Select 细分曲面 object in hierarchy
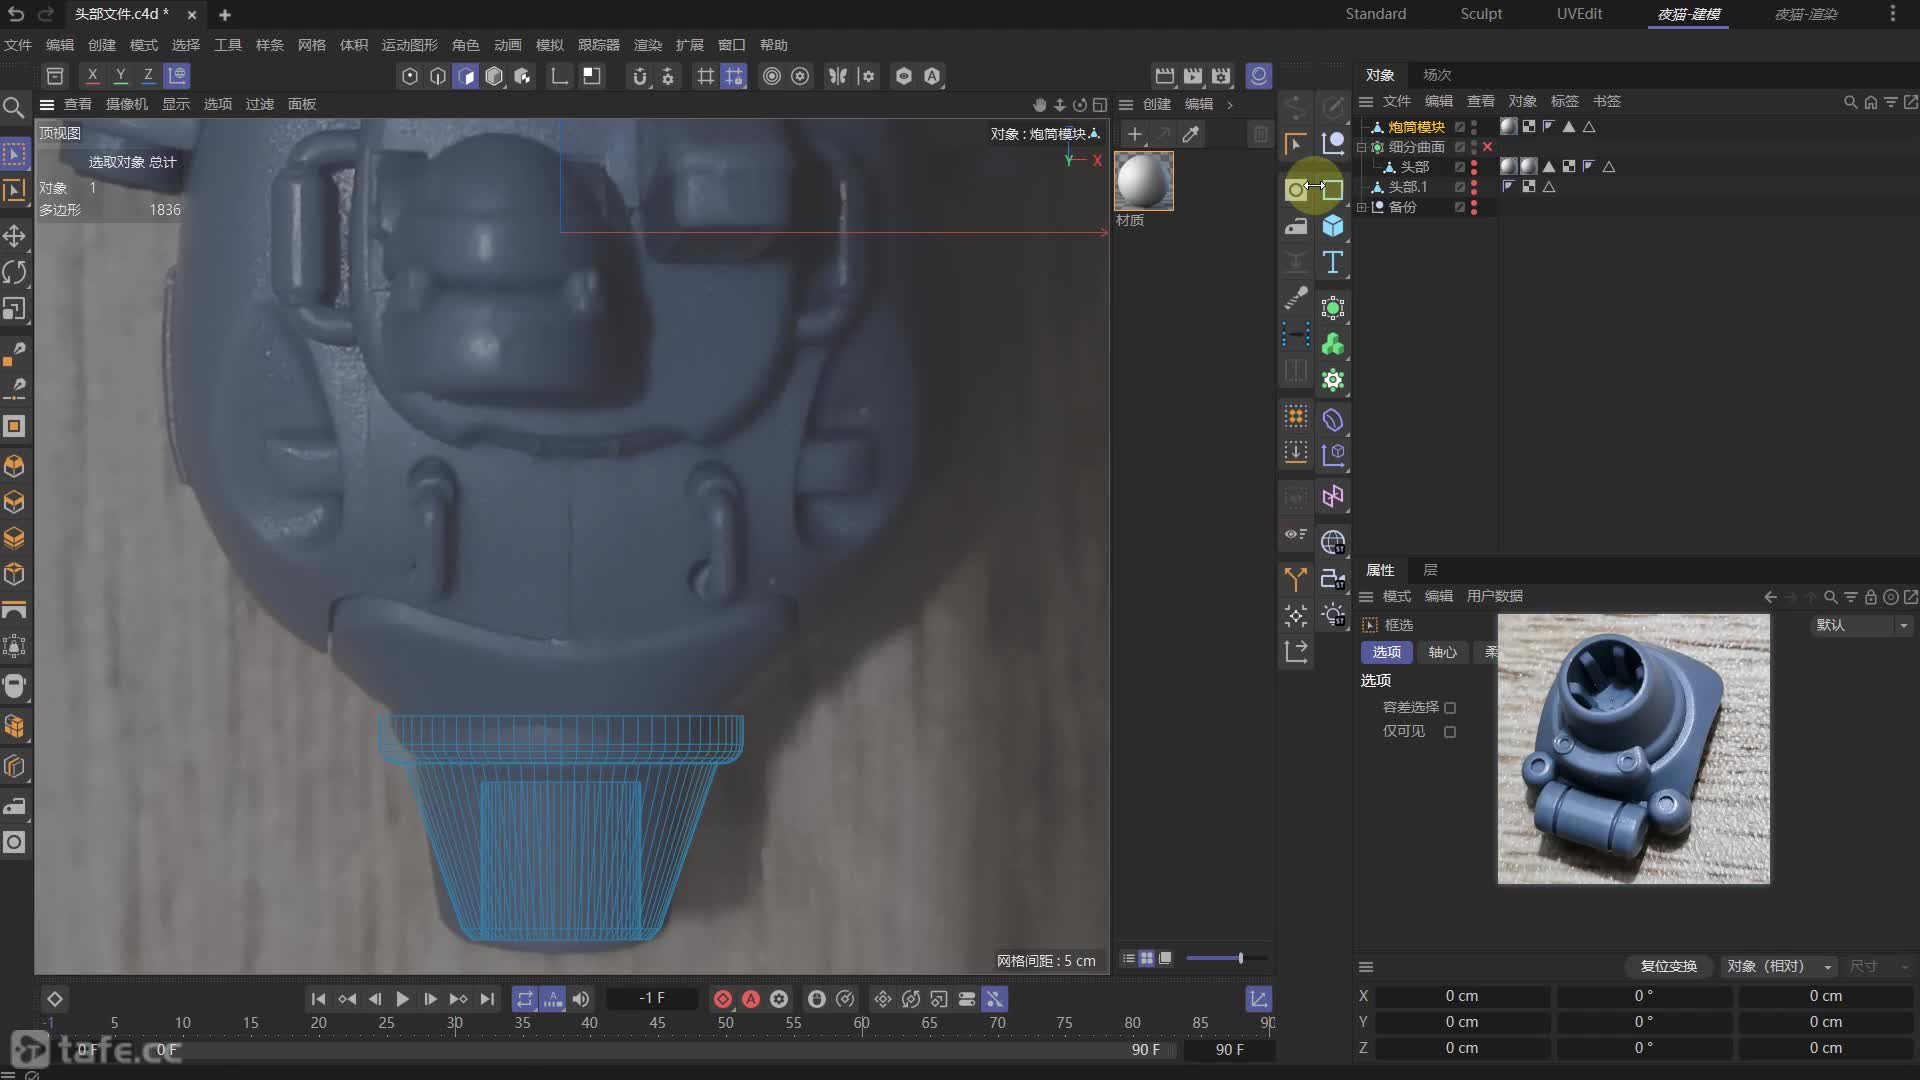 pyautogui.click(x=1416, y=147)
